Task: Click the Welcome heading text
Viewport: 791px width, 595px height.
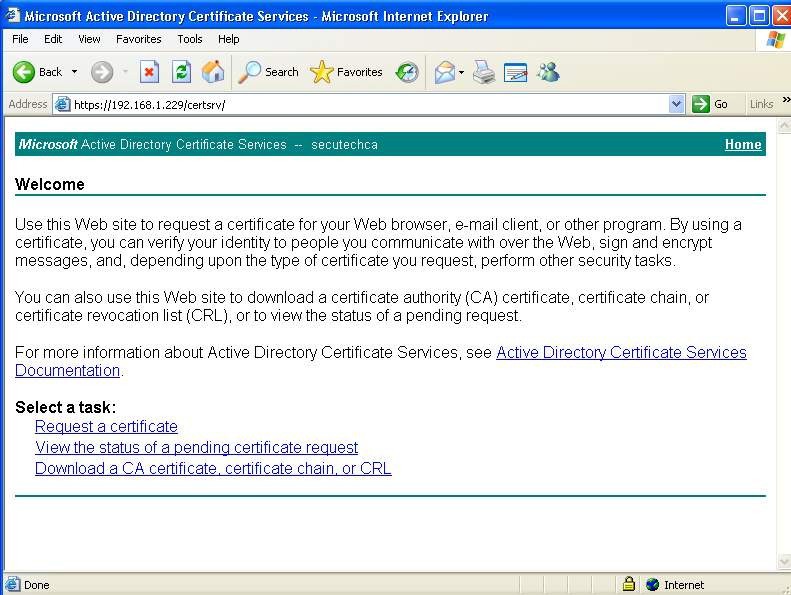Action: coord(49,184)
